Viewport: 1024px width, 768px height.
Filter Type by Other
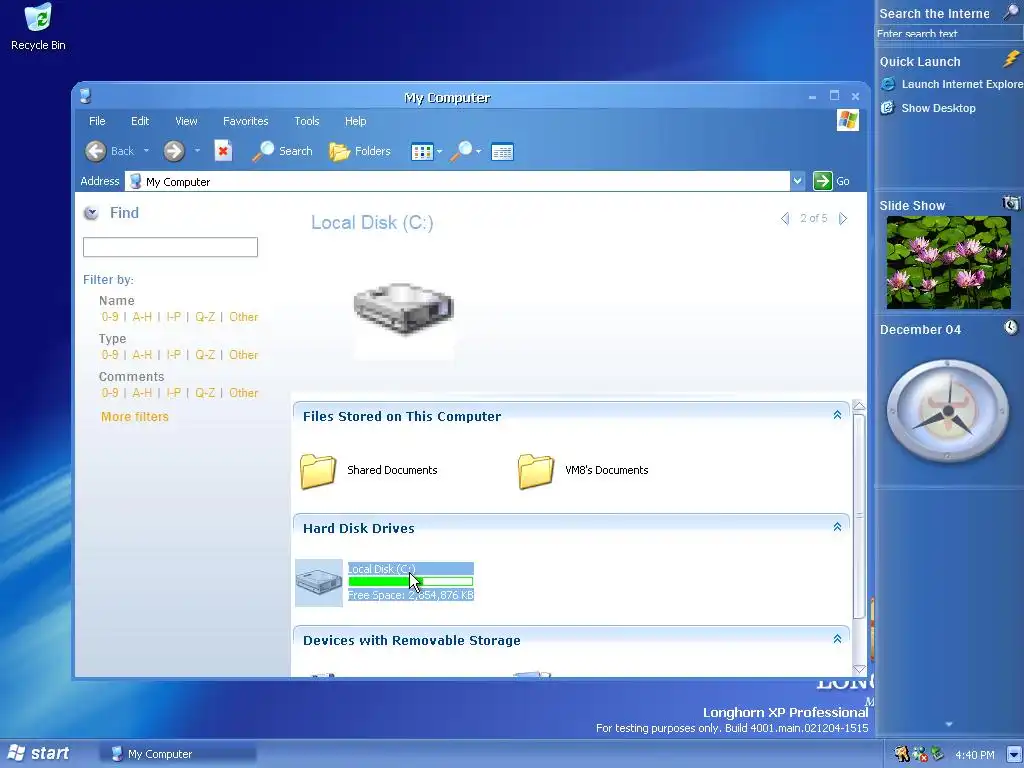coord(244,355)
